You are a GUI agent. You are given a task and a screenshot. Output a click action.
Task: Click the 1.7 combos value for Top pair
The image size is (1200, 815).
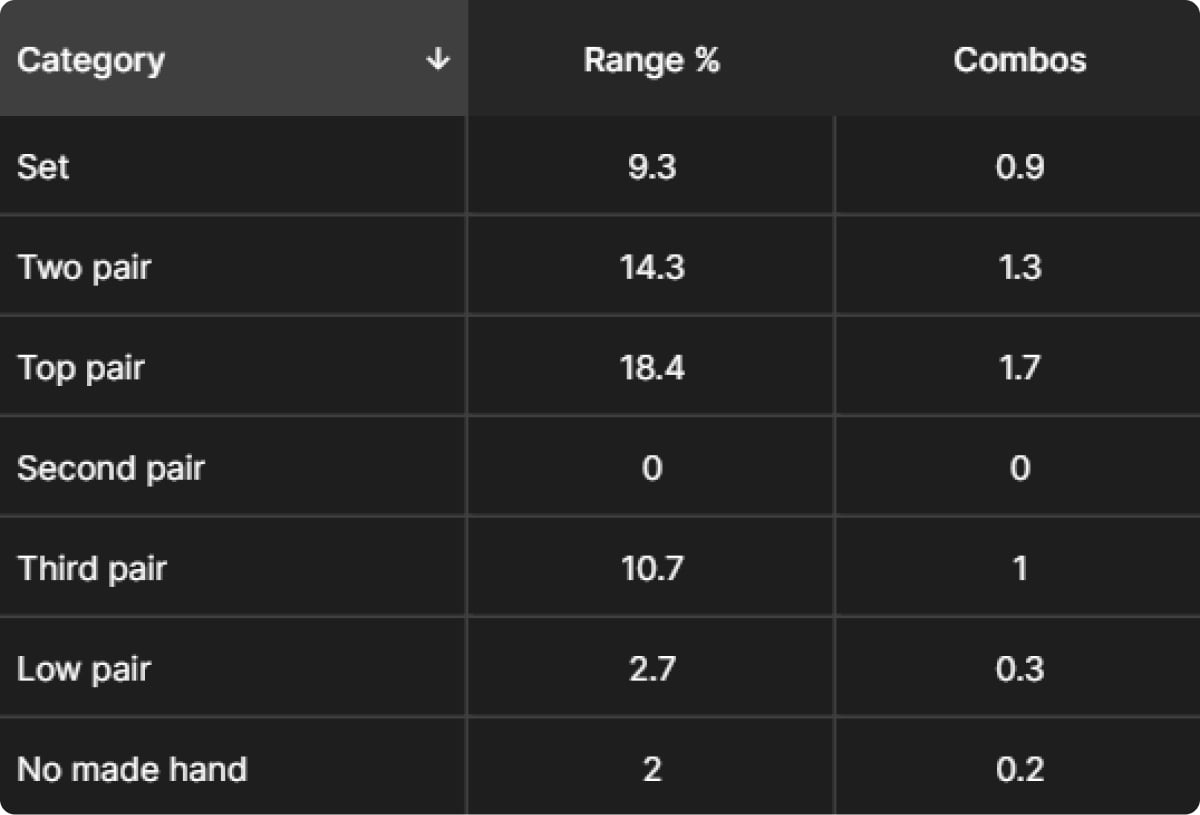1020,367
